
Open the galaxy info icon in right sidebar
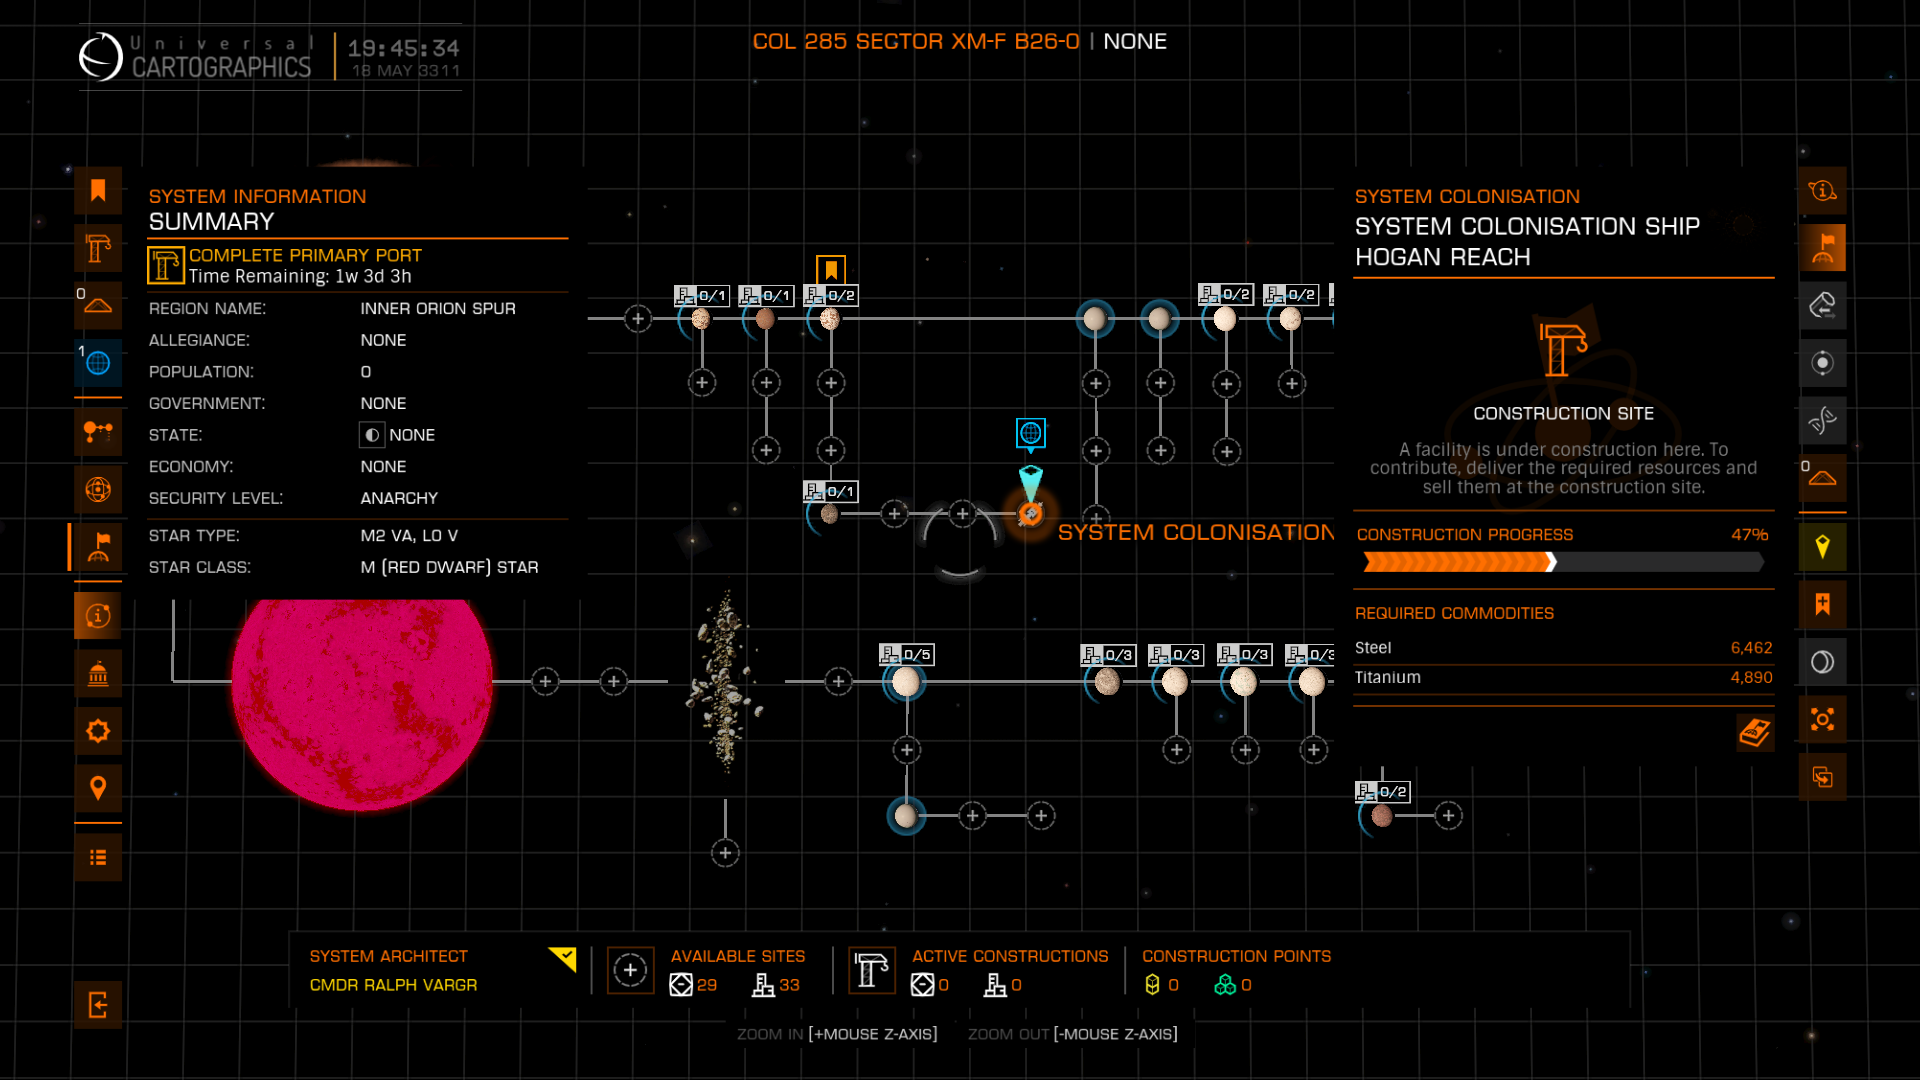point(1822,190)
